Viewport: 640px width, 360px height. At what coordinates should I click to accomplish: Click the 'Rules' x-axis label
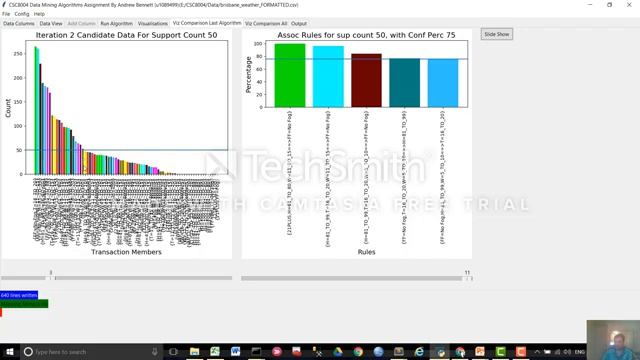click(366, 252)
